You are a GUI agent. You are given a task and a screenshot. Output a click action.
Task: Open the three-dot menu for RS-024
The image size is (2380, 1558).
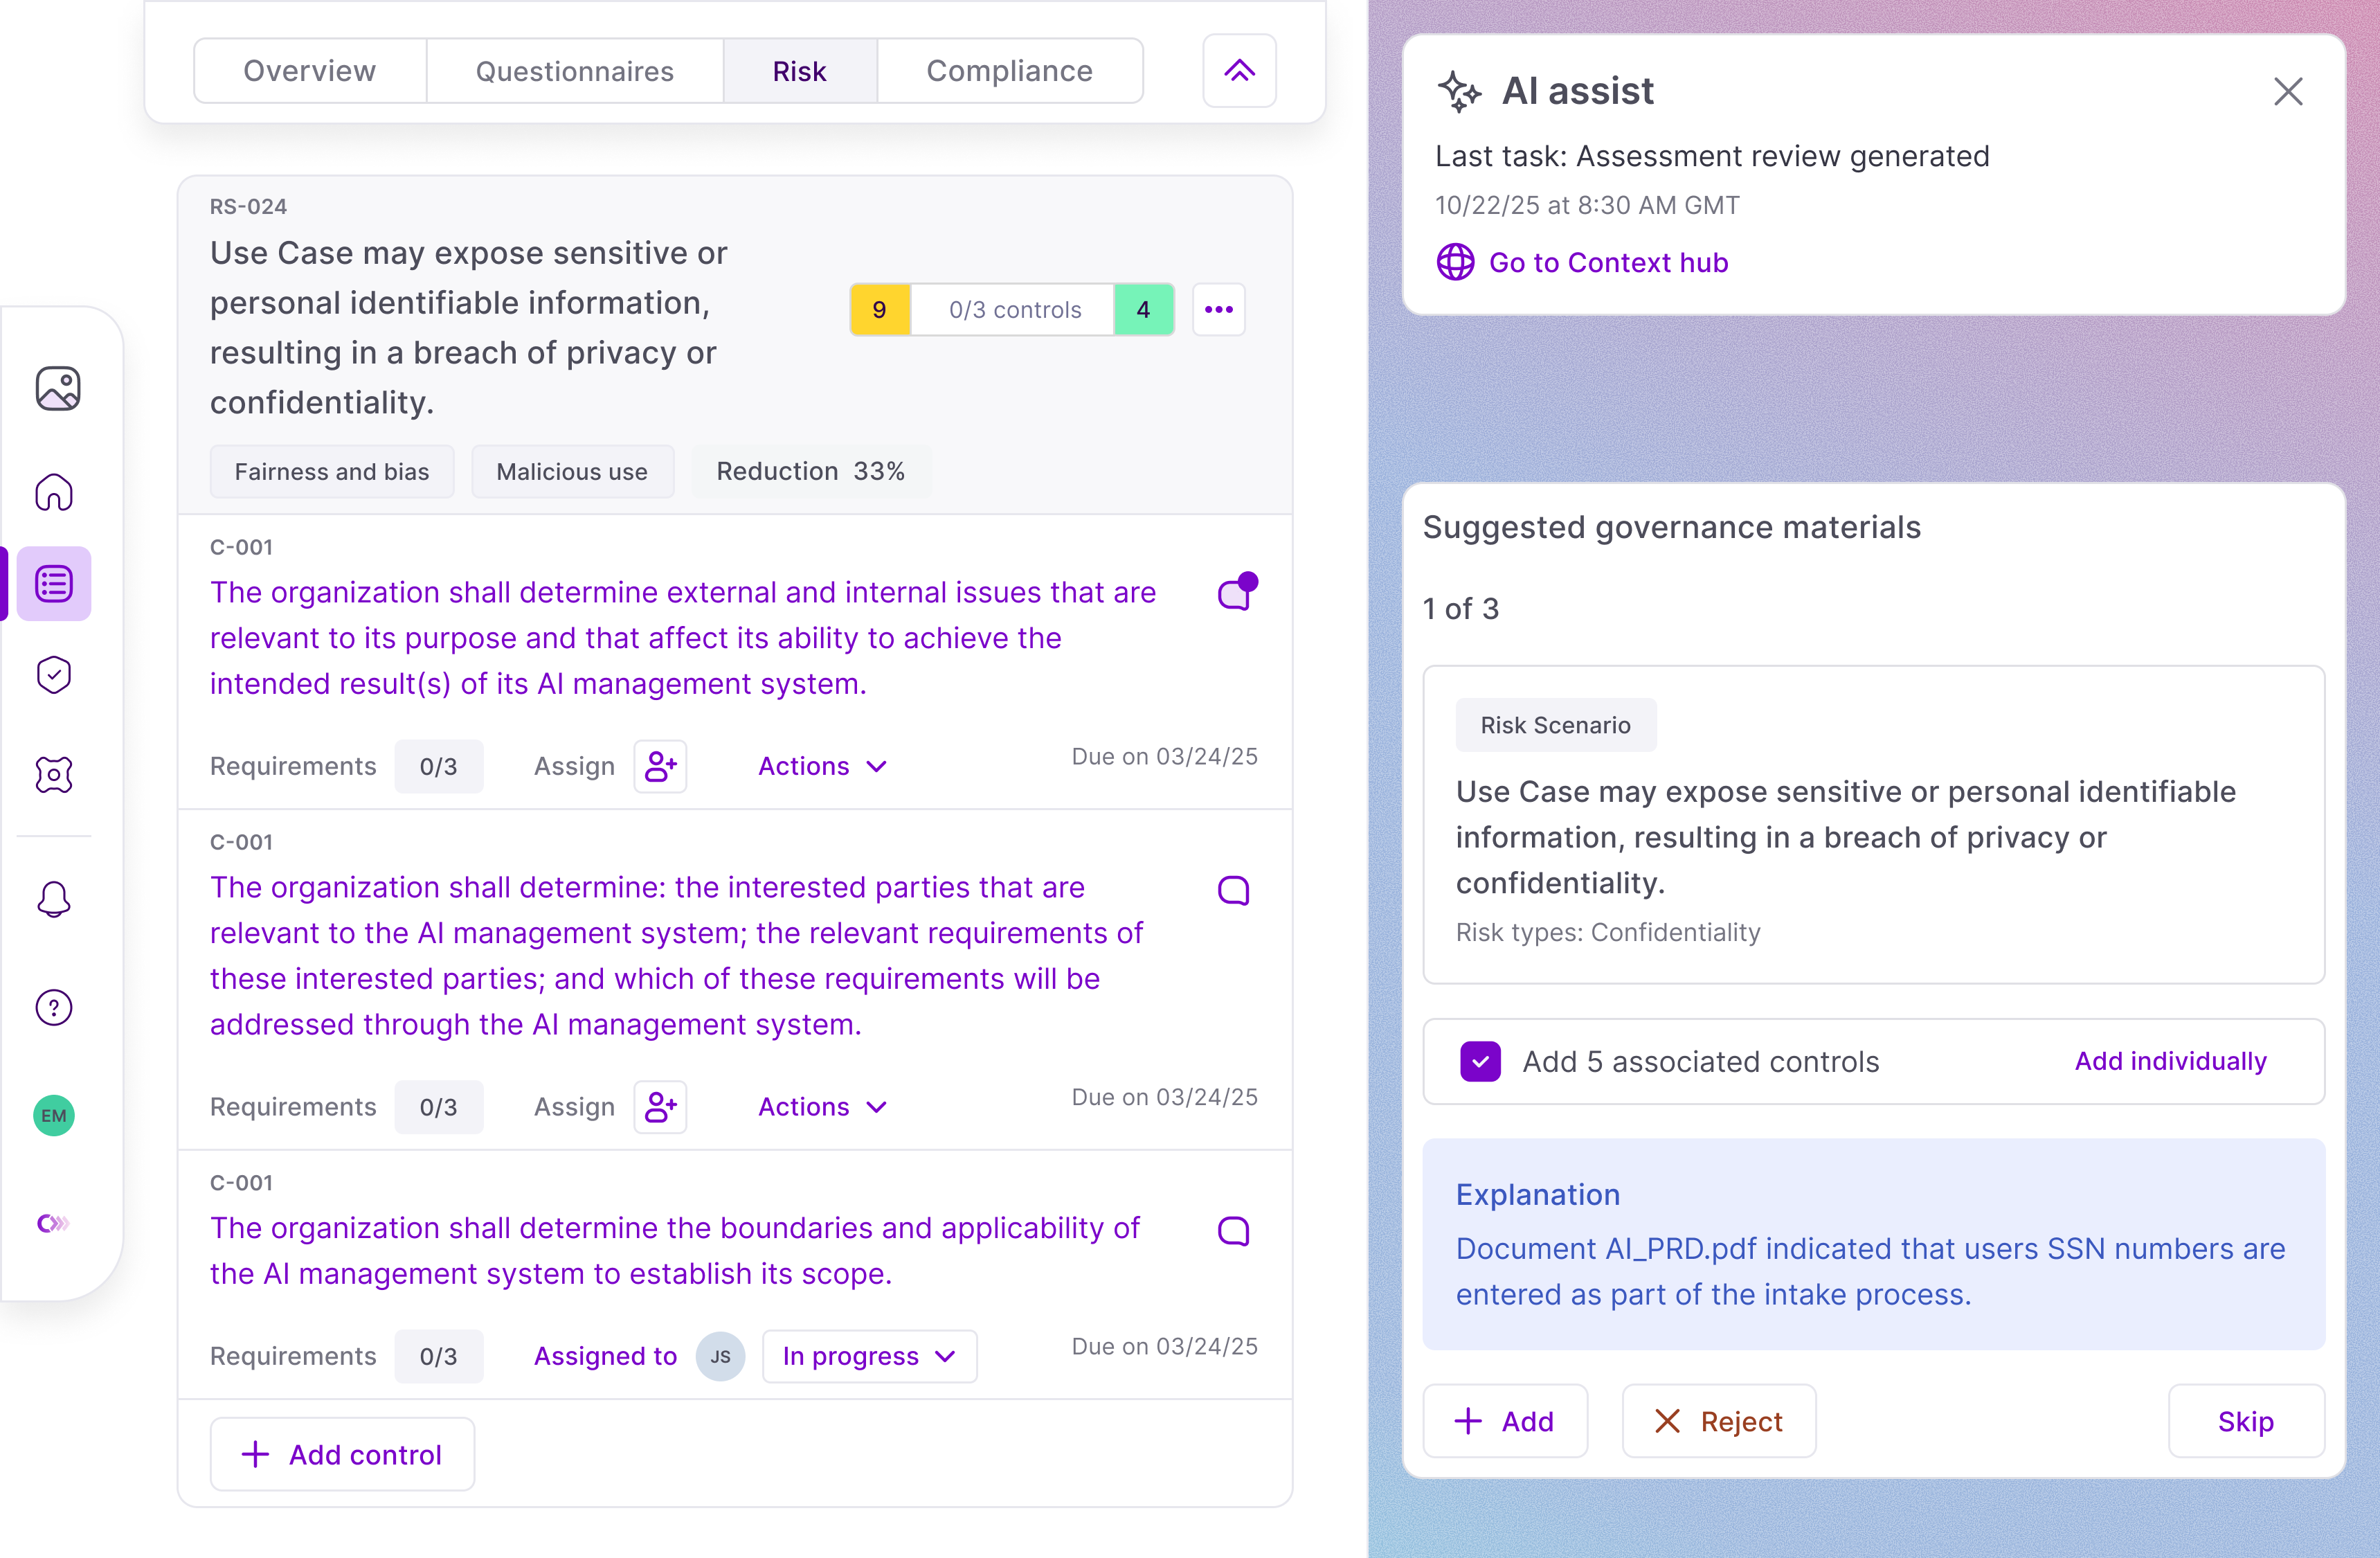1218,310
